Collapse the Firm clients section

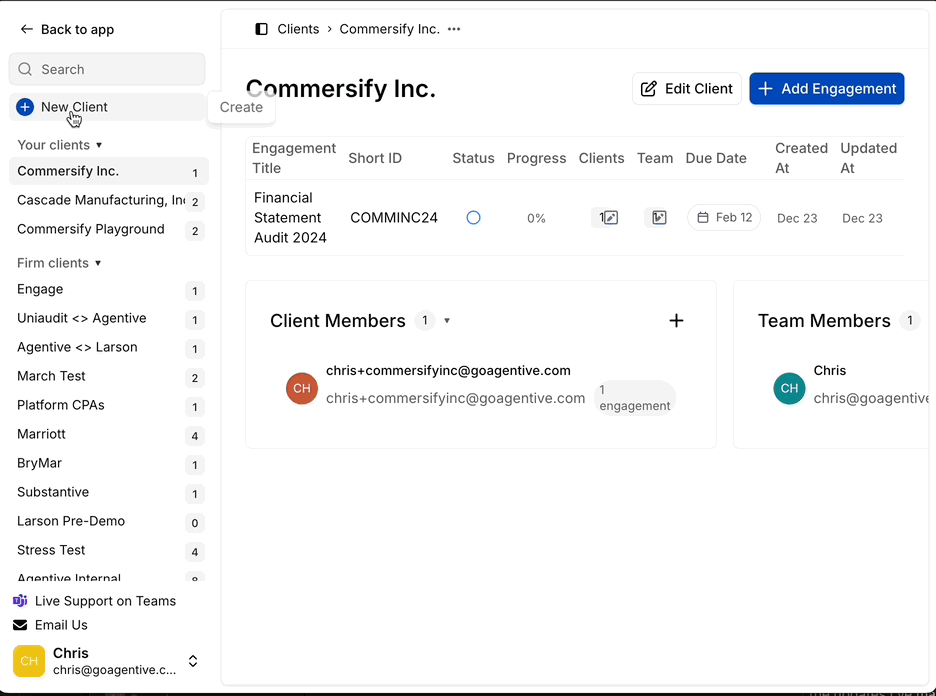(x=98, y=263)
